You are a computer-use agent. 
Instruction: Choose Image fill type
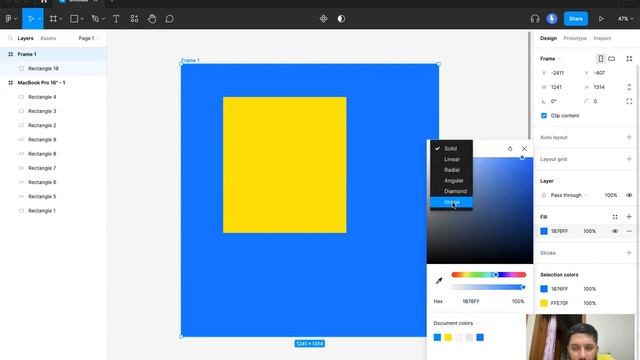[x=451, y=202]
